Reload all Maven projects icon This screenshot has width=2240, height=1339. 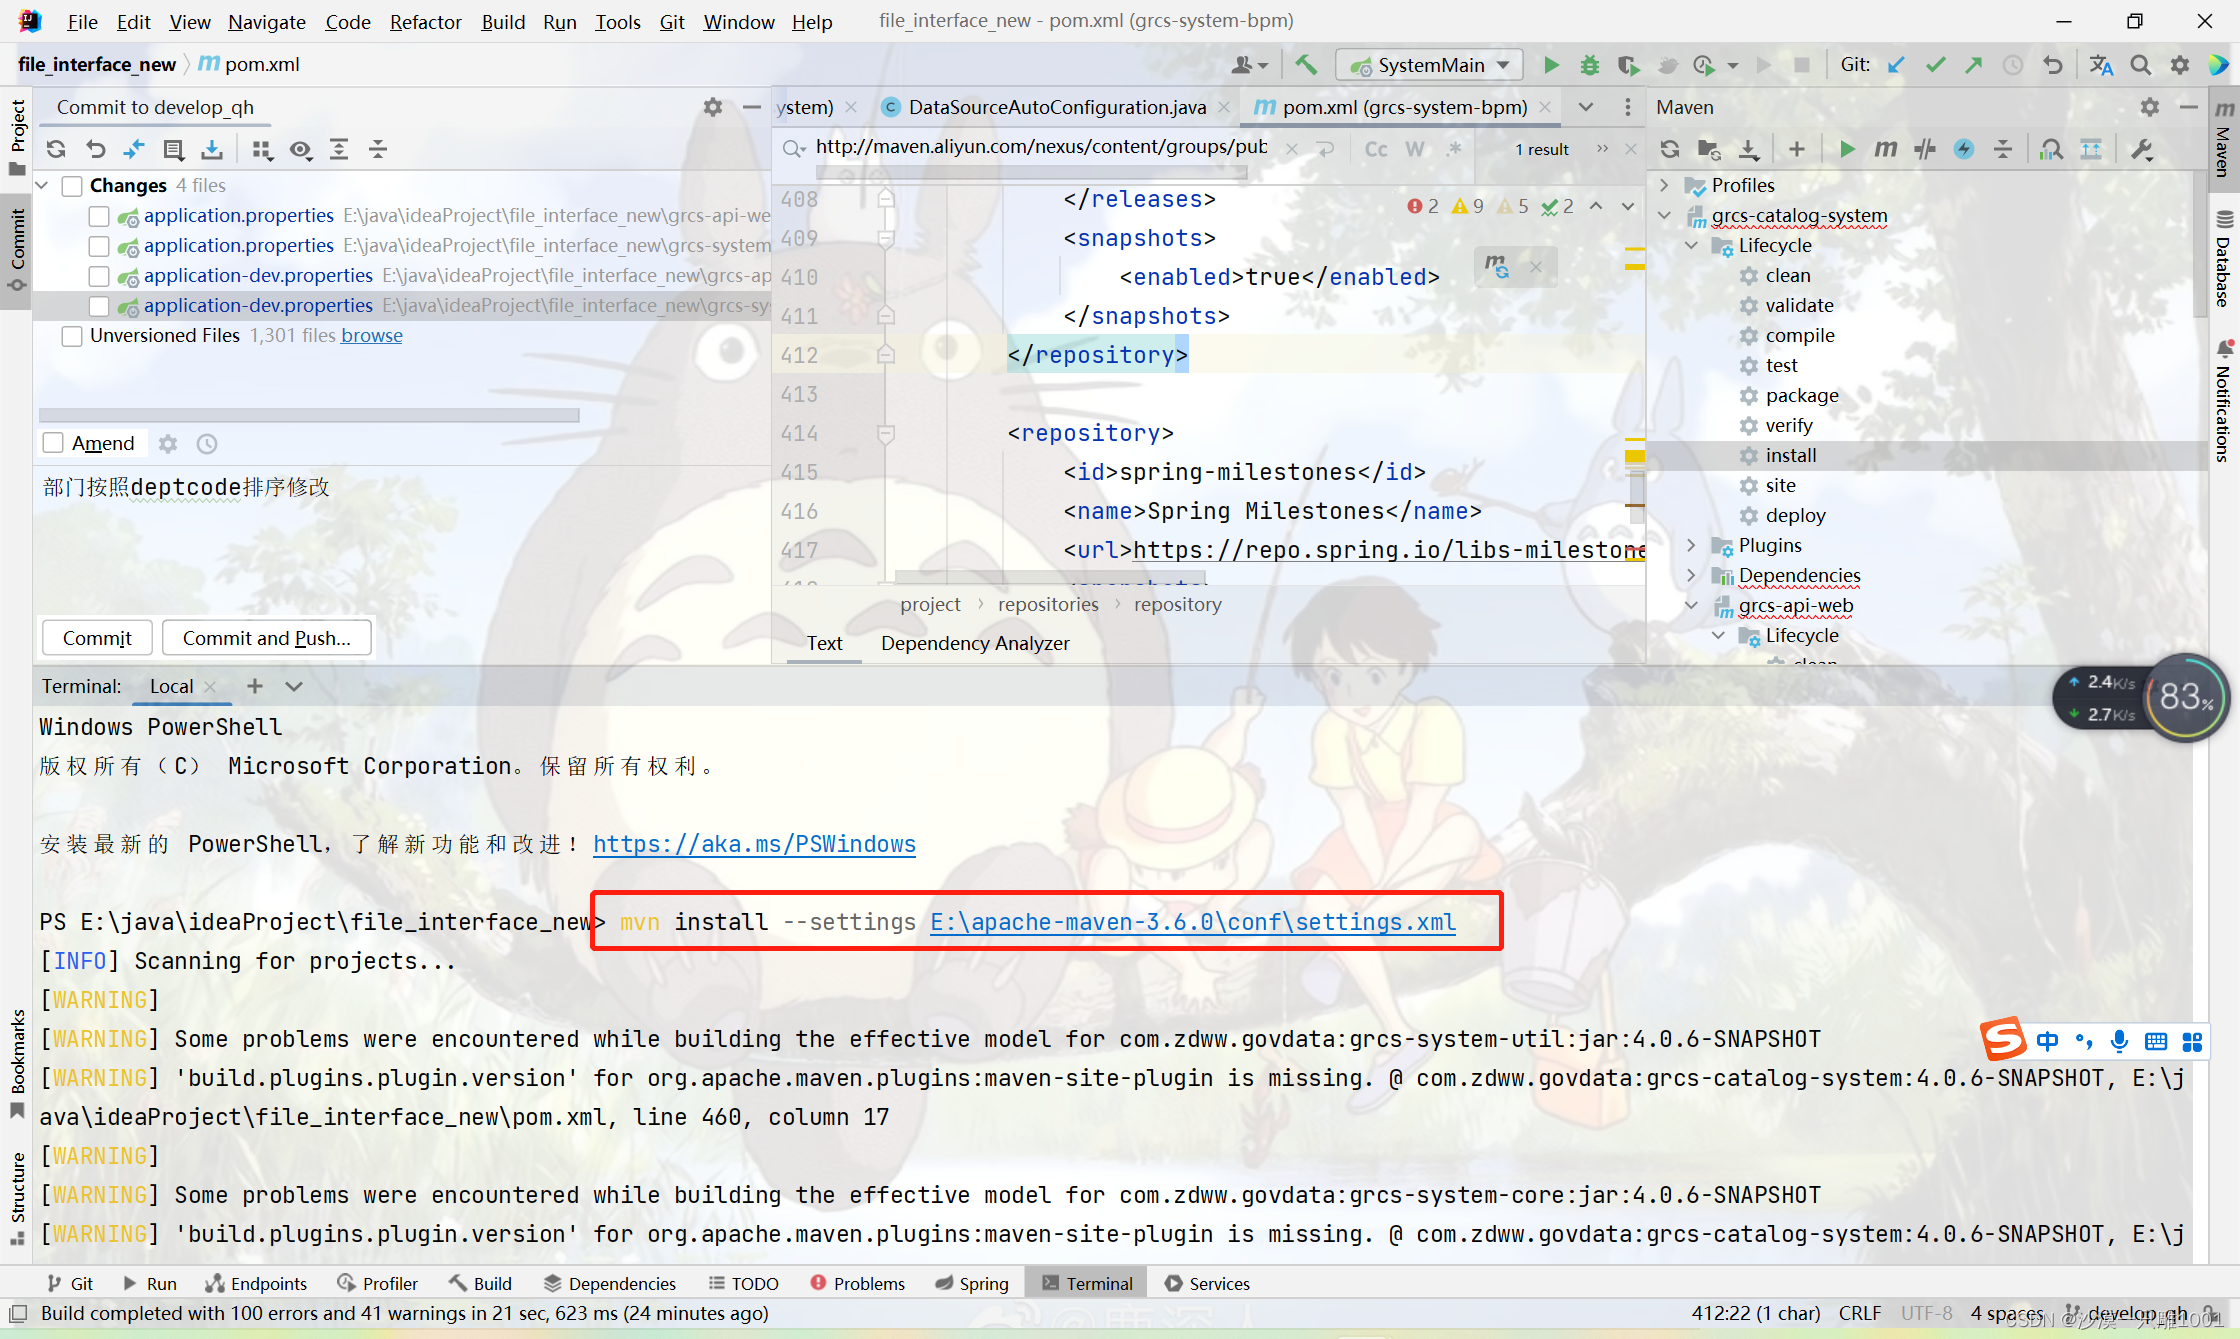coord(1669,149)
